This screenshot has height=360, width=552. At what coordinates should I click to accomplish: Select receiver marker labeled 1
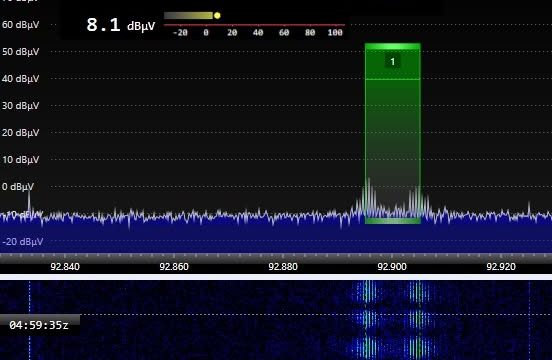point(393,62)
